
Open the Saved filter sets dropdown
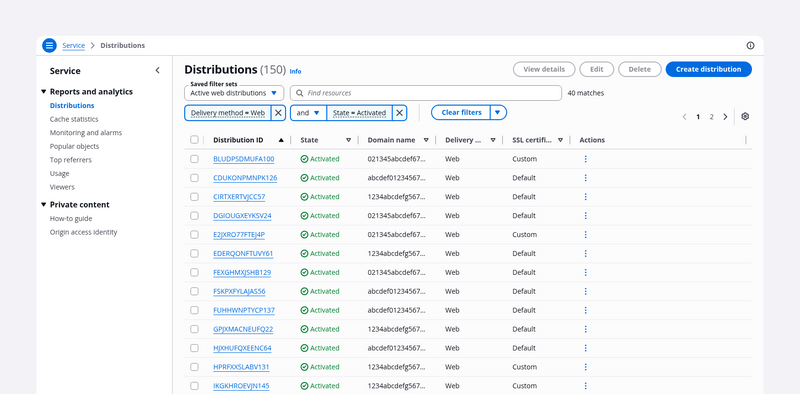[234, 93]
